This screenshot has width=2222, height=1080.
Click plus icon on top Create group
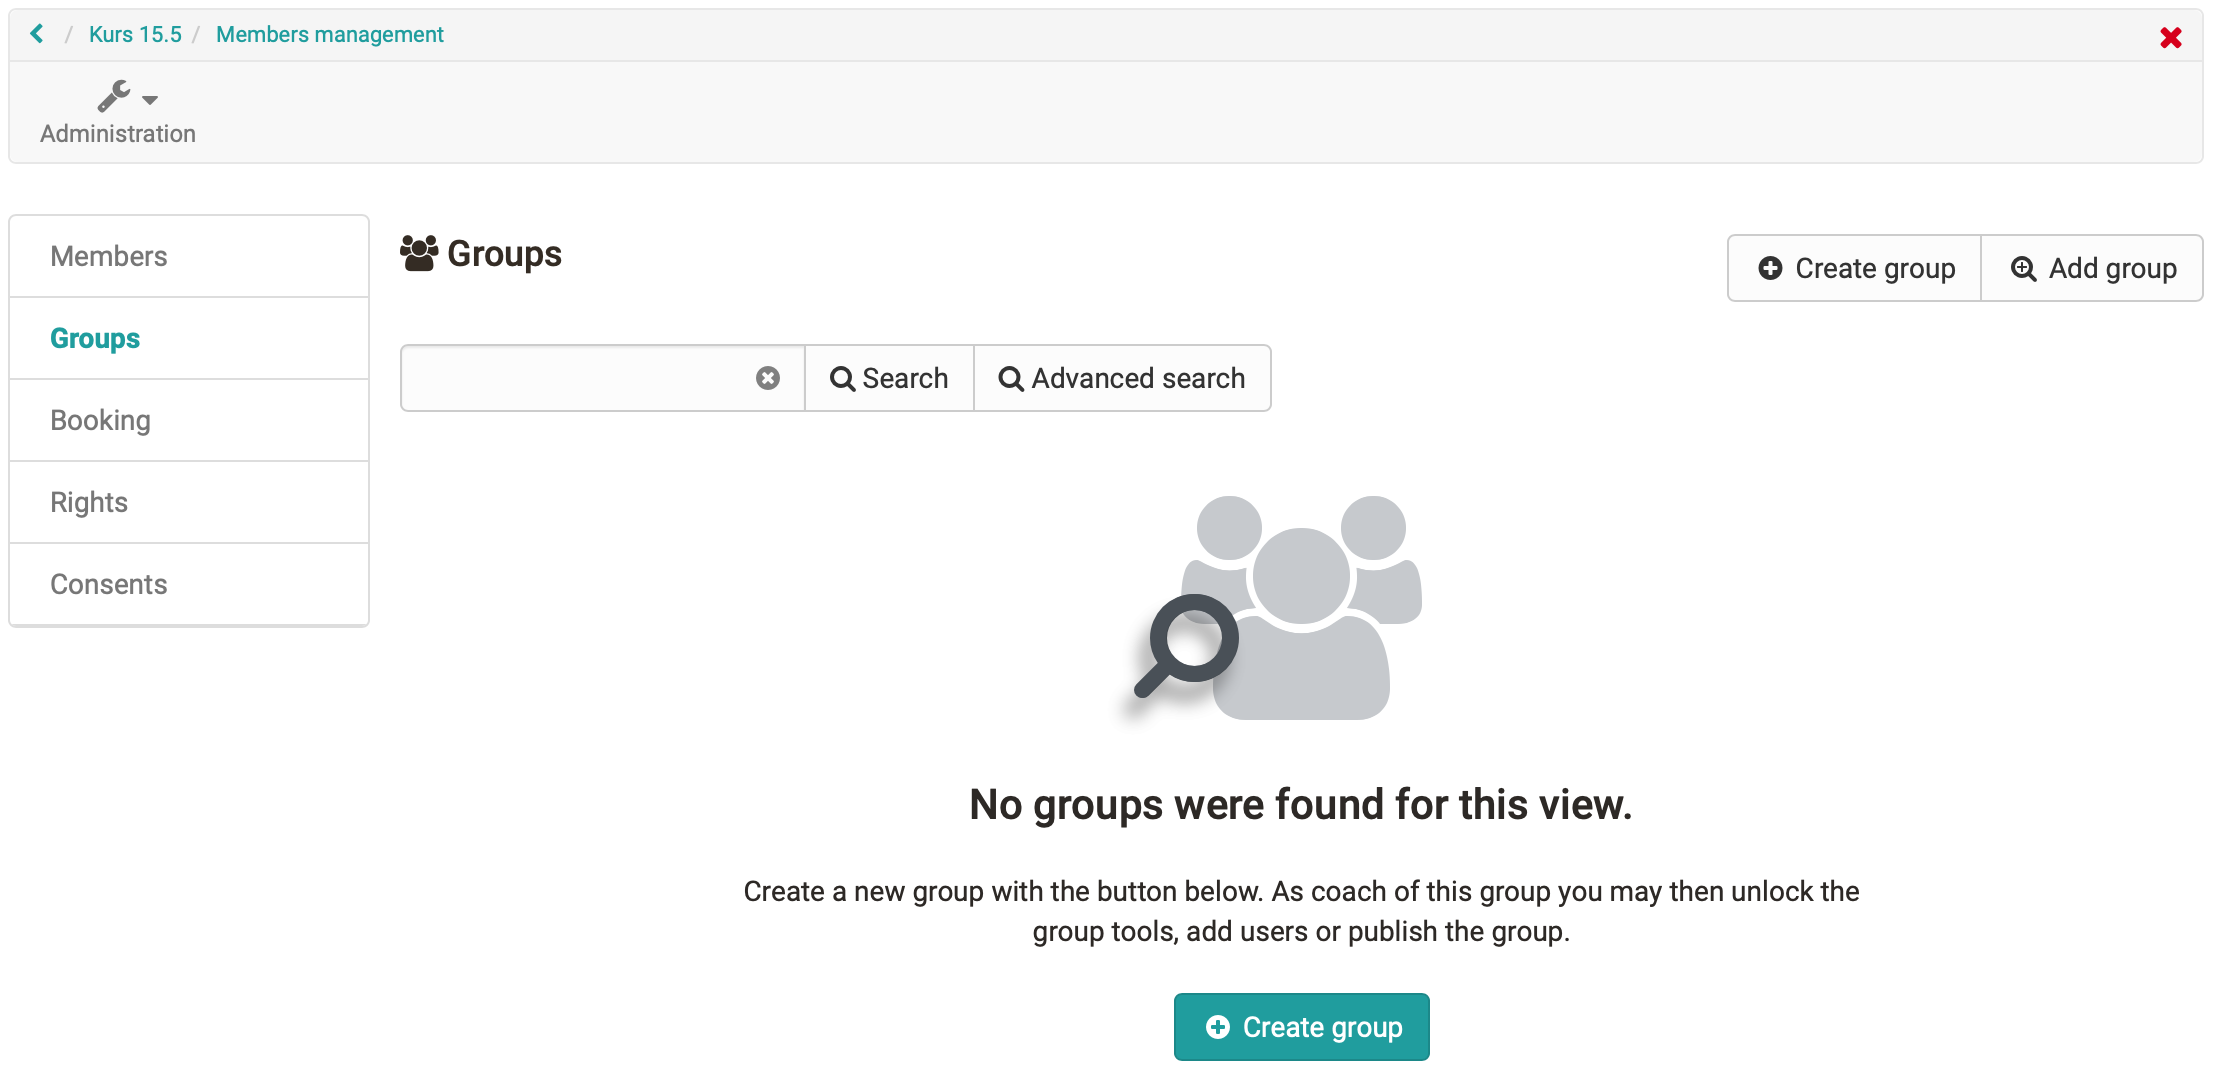pyautogui.click(x=1770, y=268)
